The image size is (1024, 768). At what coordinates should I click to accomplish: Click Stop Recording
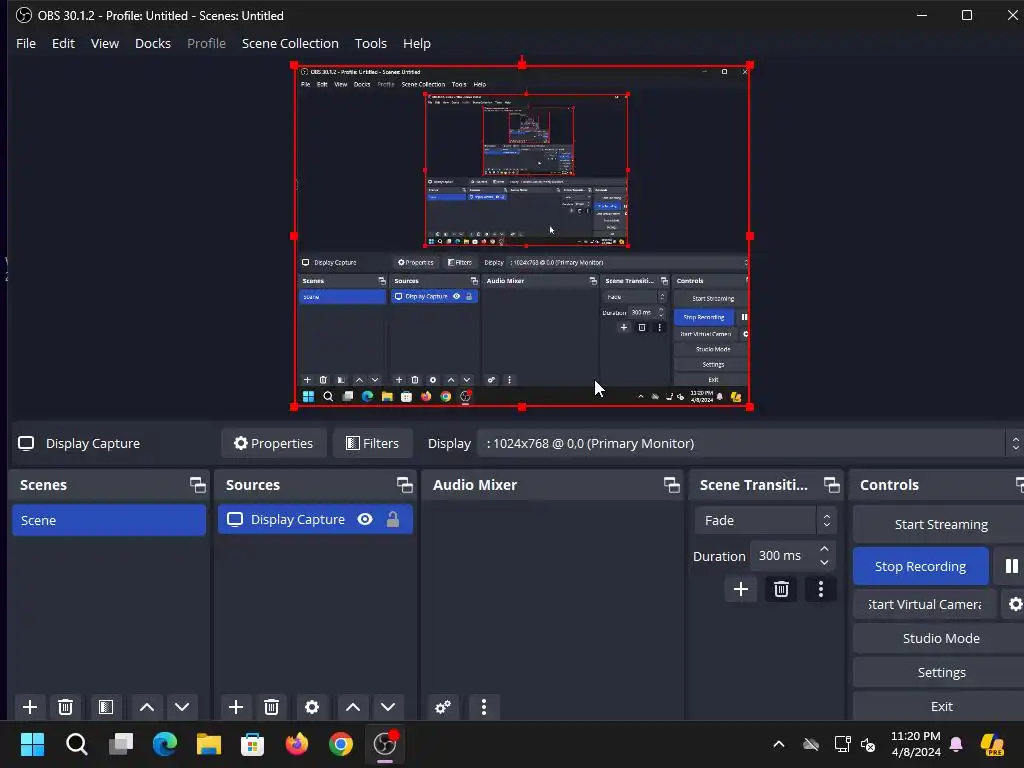coord(920,566)
